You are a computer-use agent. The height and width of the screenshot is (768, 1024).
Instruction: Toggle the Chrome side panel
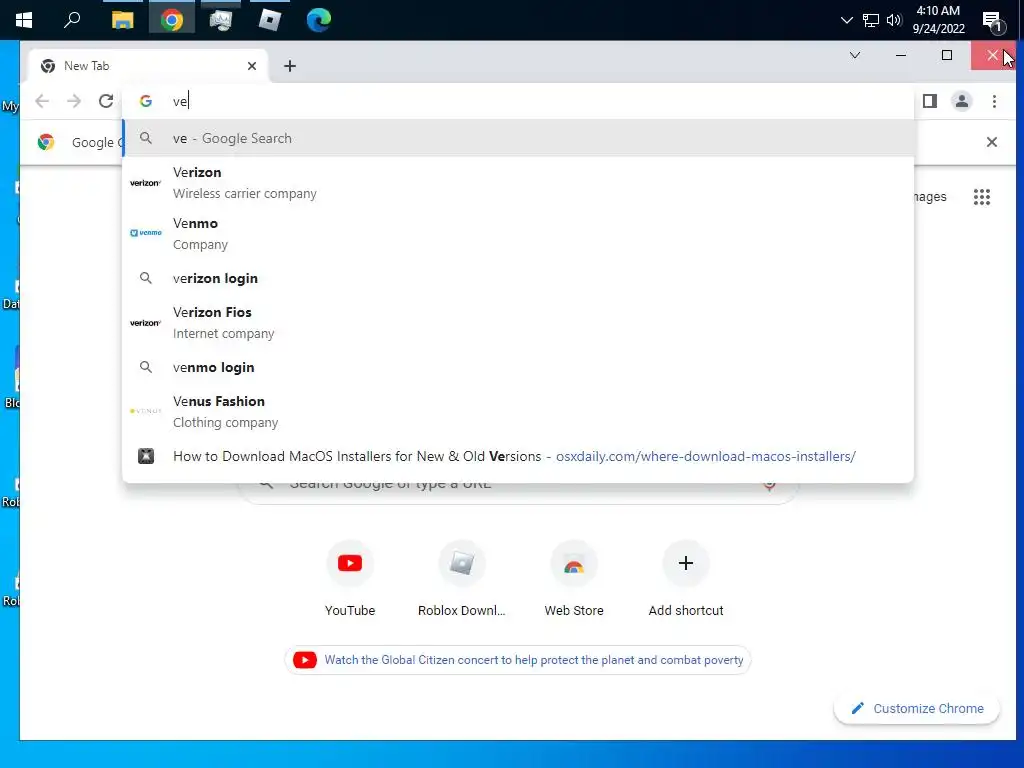(930, 101)
